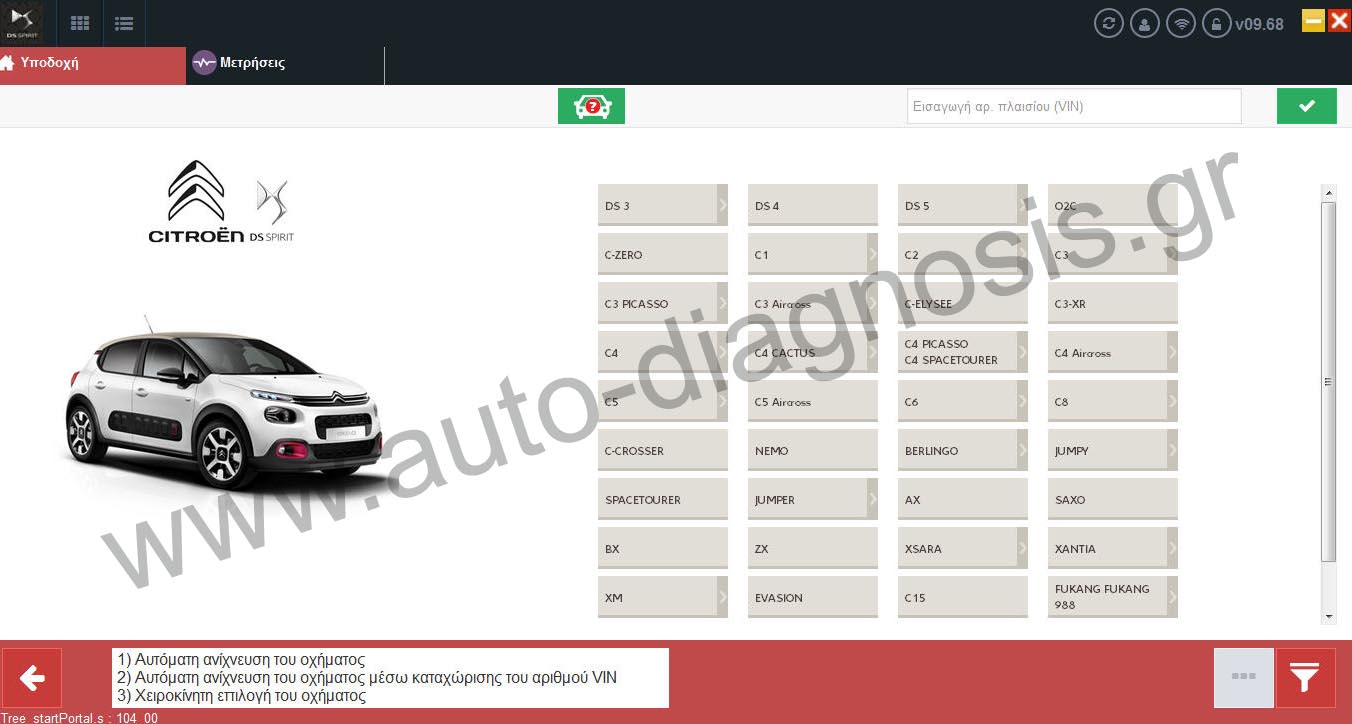Click the version v09.68 label
Image resolution: width=1352 pixels, height=724 pixels.
1260,24
